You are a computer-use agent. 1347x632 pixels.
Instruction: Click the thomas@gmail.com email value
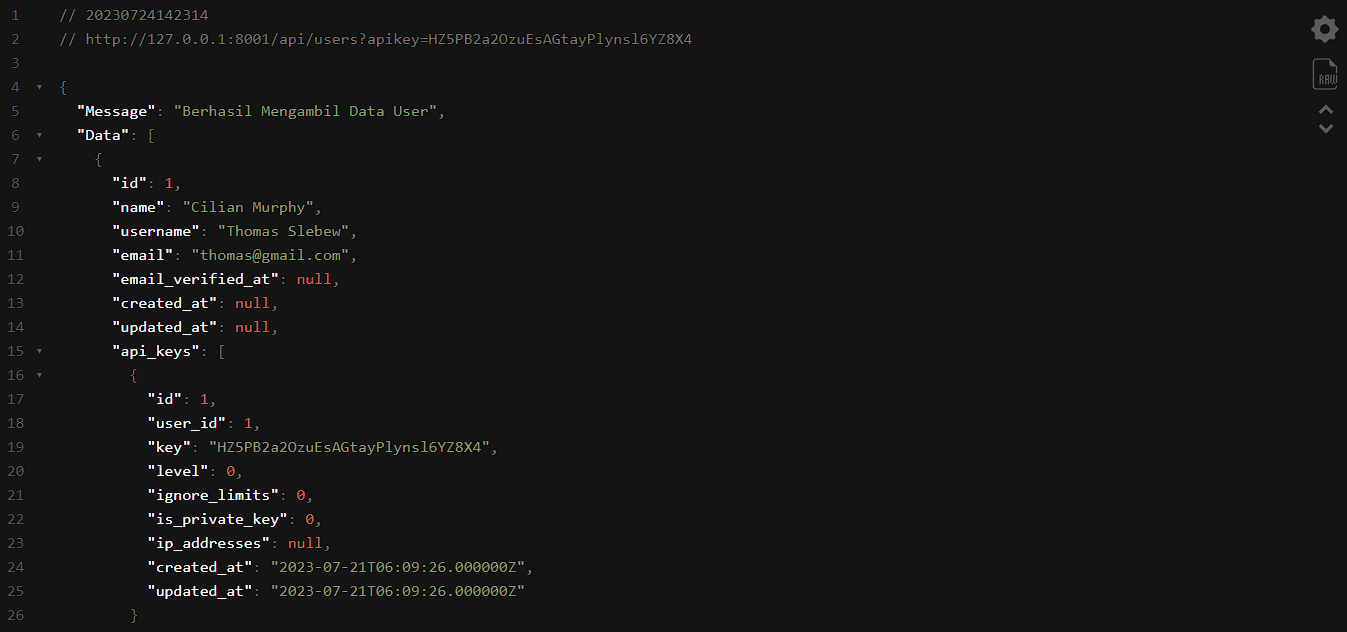269,255
